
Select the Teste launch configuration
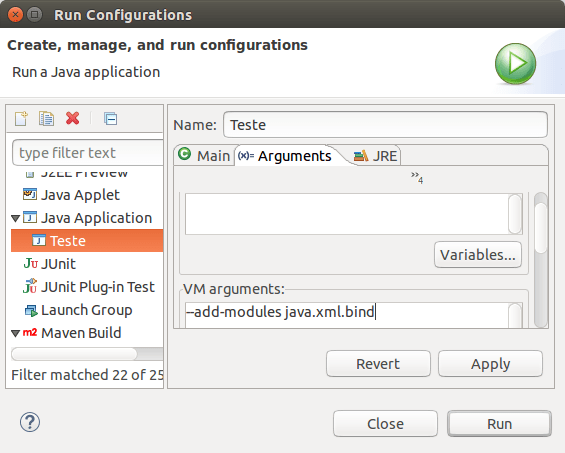pos(87,240)
